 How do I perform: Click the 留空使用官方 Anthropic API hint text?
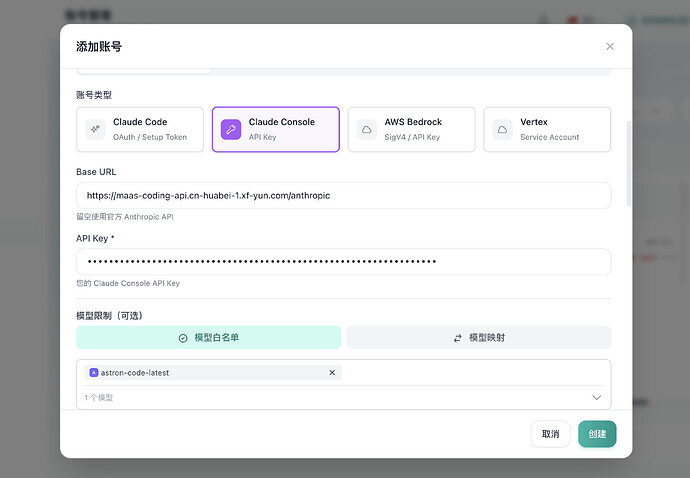coord(125,217)
